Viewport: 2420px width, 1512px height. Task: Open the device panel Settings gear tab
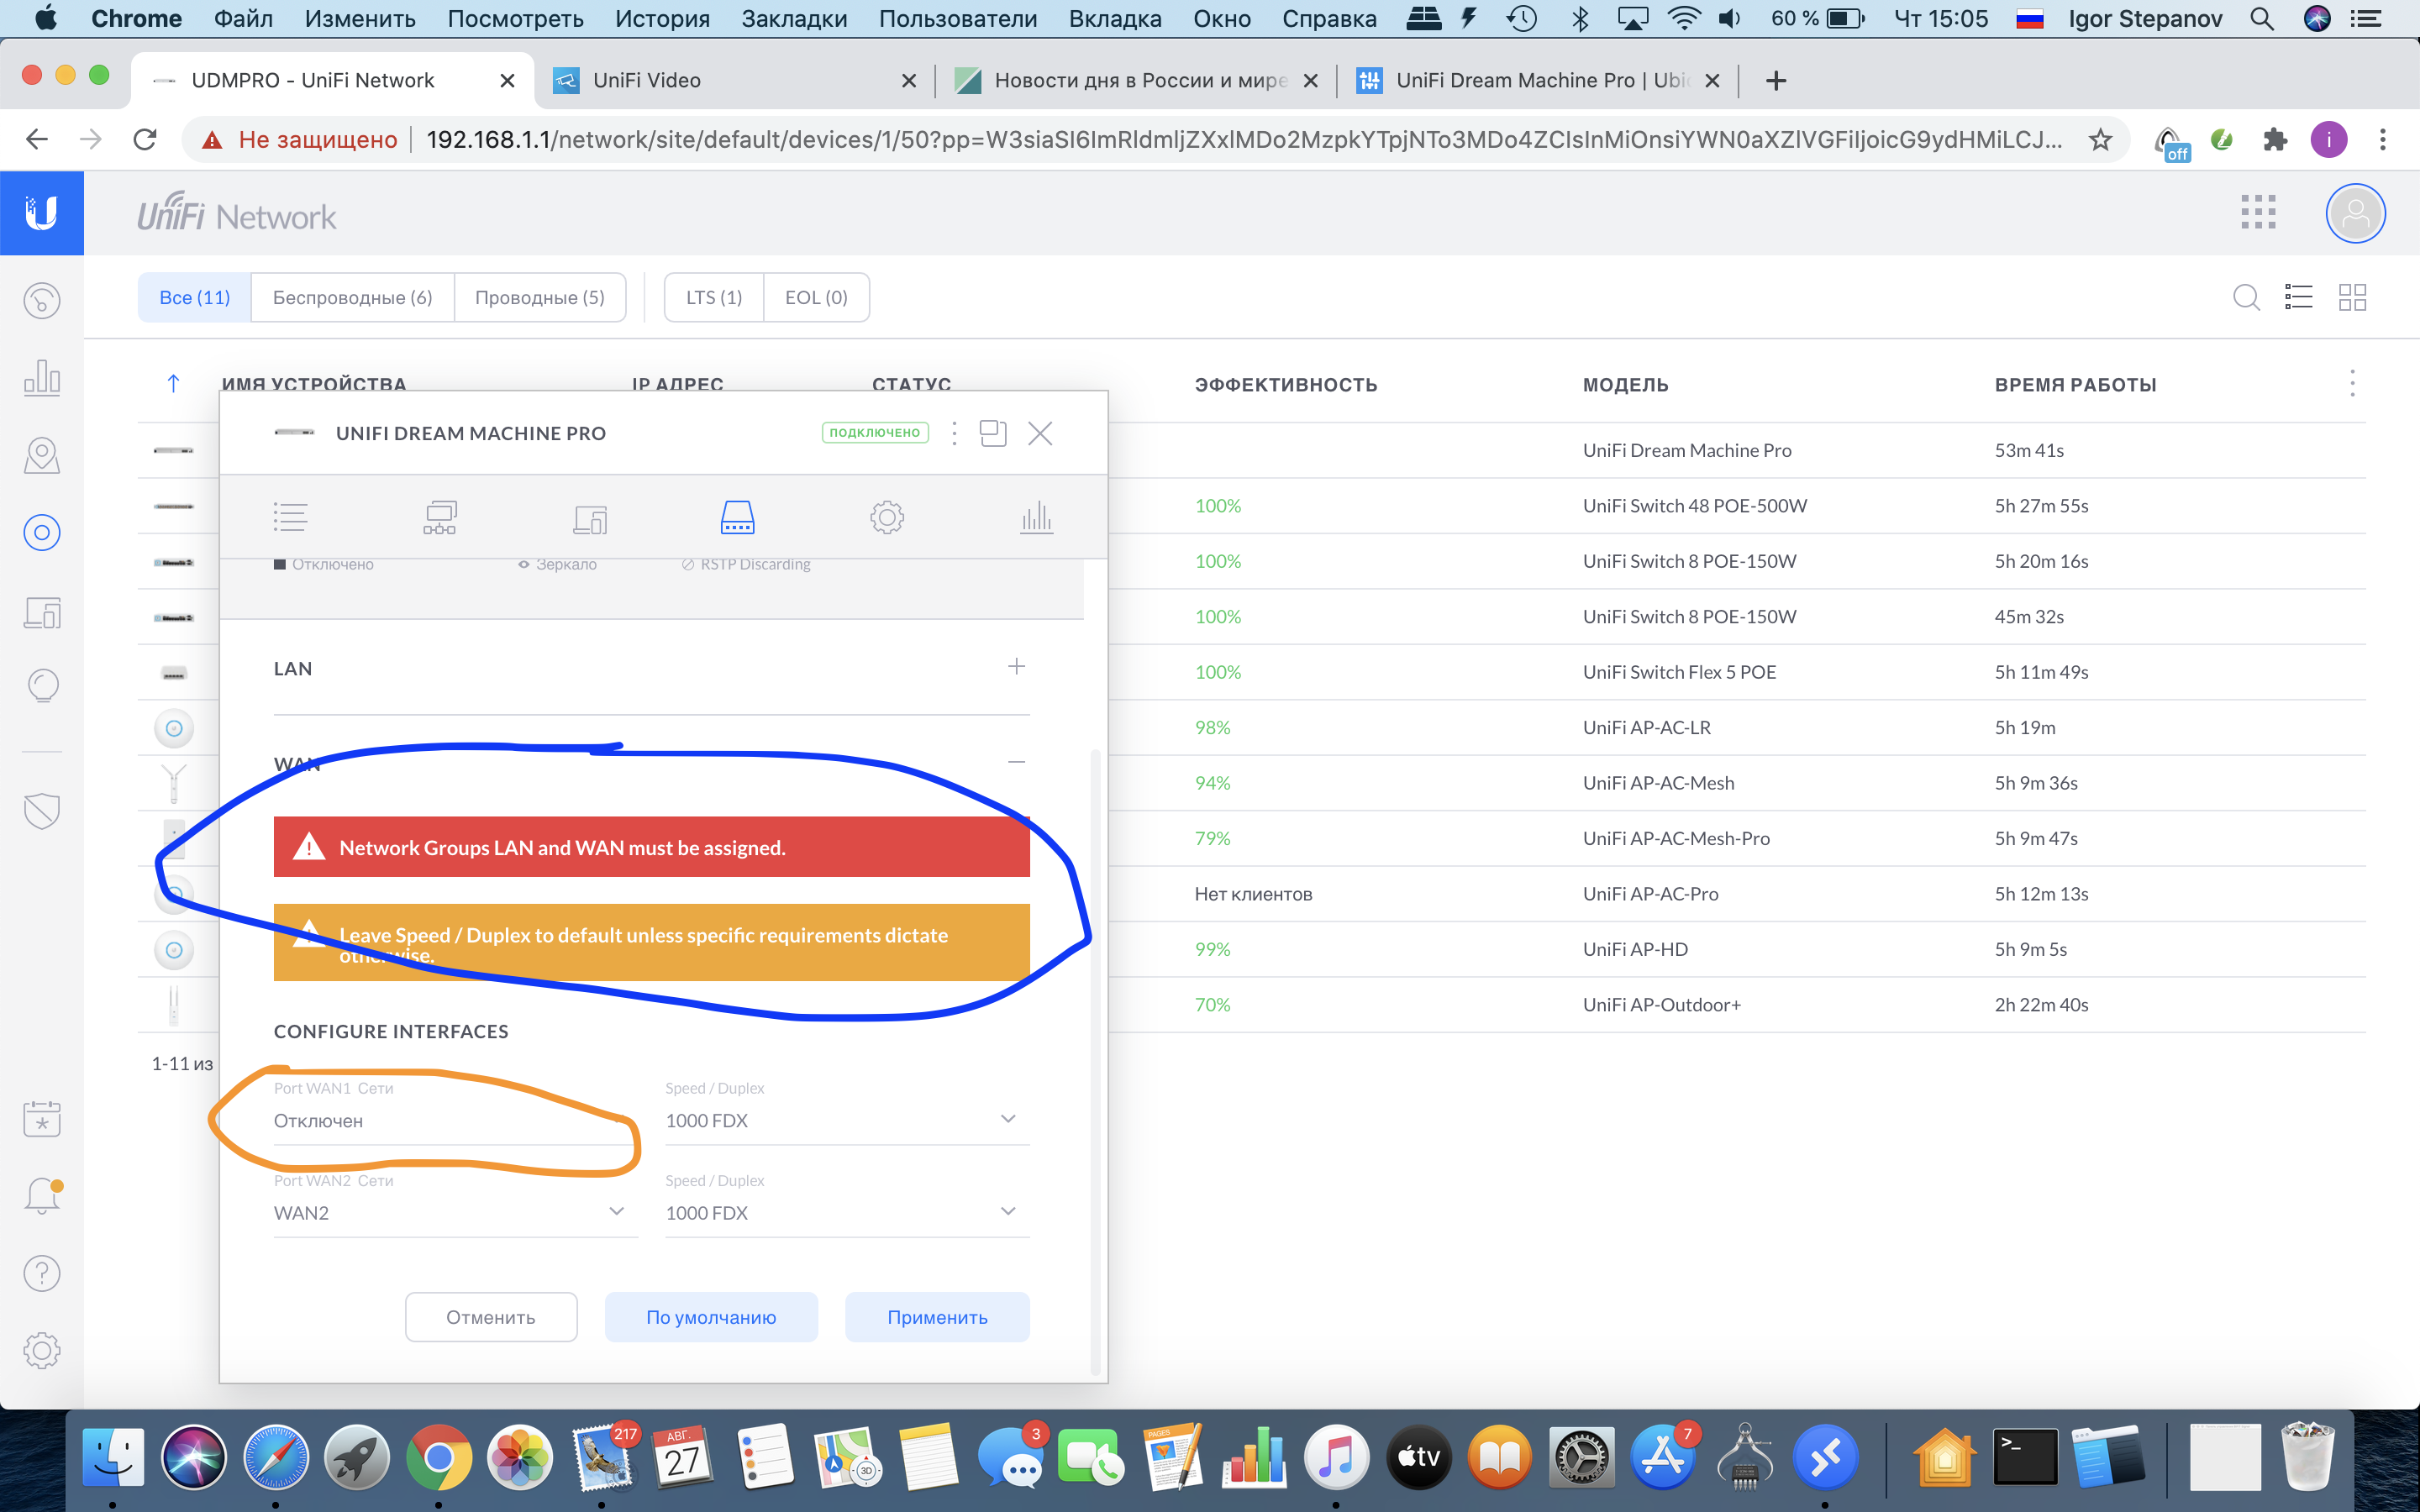pos(887,517)
